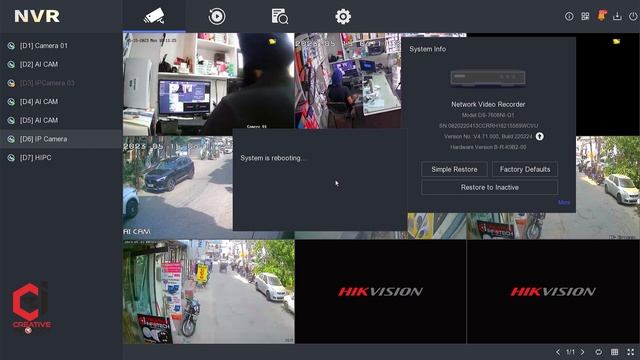Click the 'System is rebooting...' message
This screenshot has width=640, height=360.
pyautogui.click(x=273, y=158)
